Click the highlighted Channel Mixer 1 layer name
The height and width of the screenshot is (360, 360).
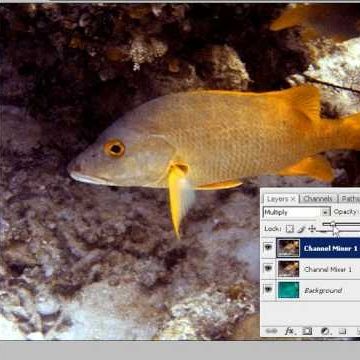[331, 248]
